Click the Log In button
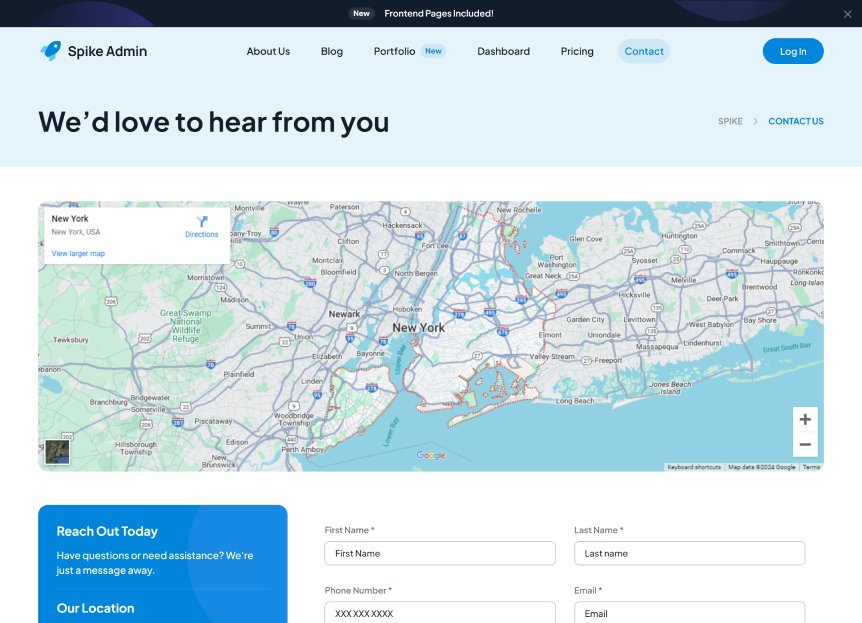 793,51
